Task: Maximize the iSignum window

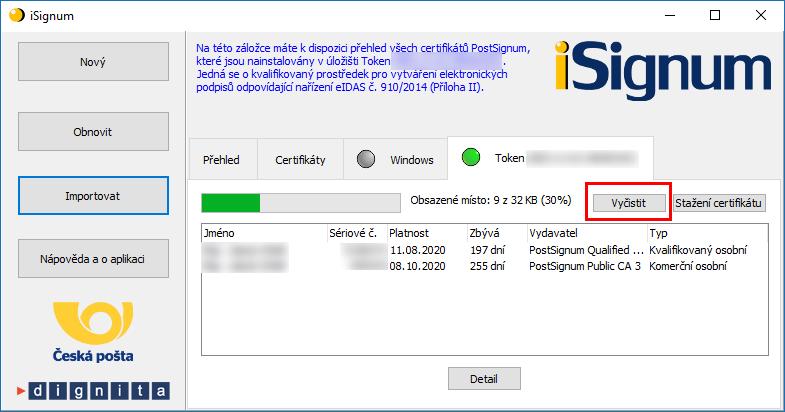Action: coord(715,15)
